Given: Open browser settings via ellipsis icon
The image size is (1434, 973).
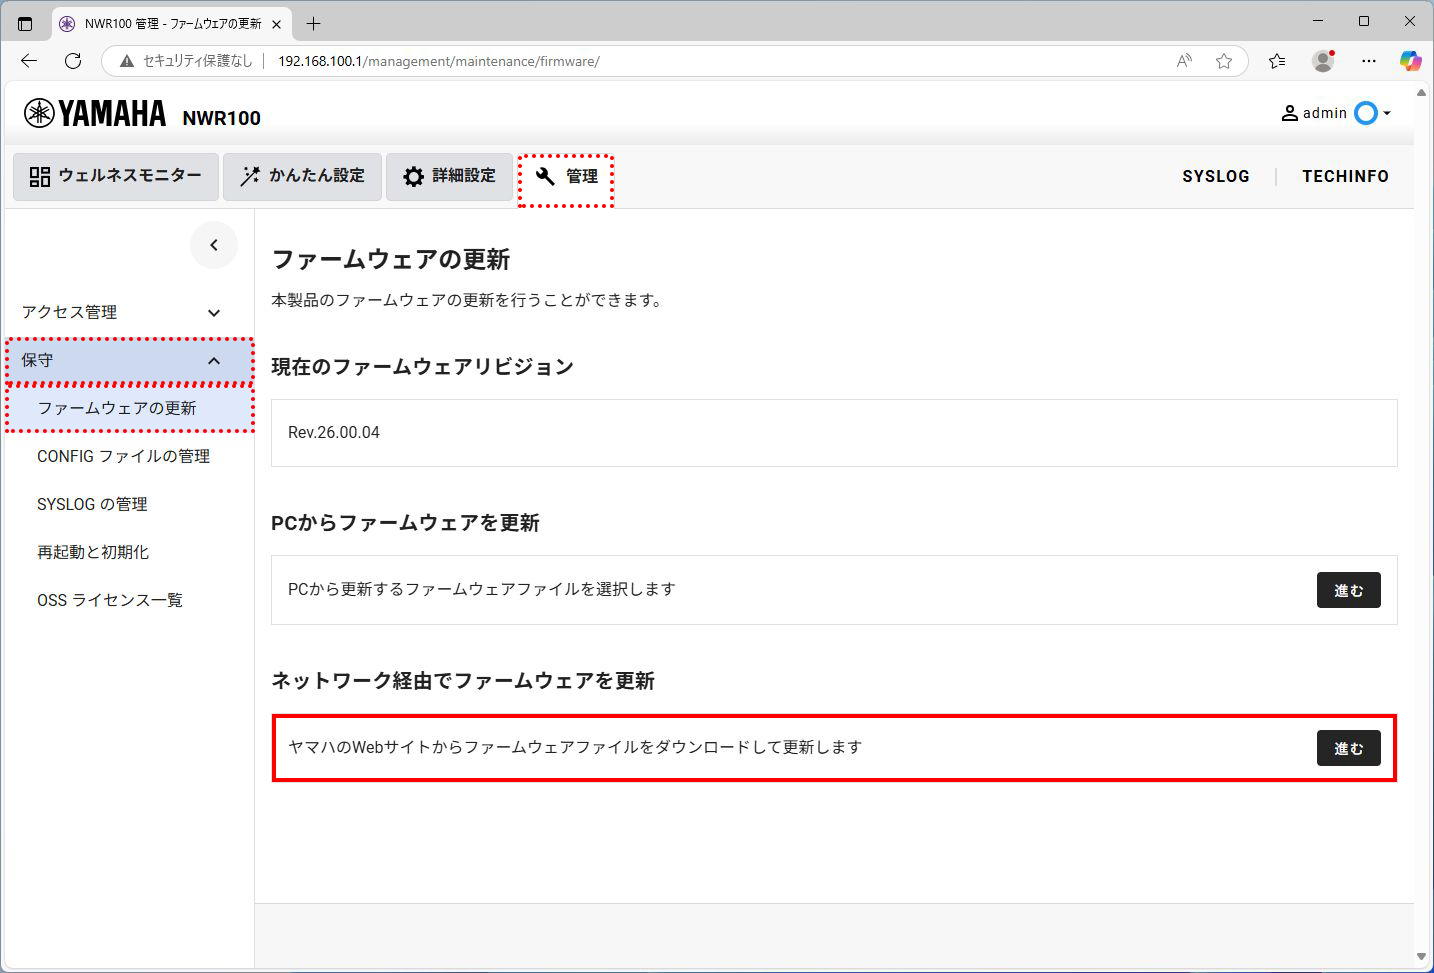Looking at the screenshot, I should click(x=1369, y=61).
